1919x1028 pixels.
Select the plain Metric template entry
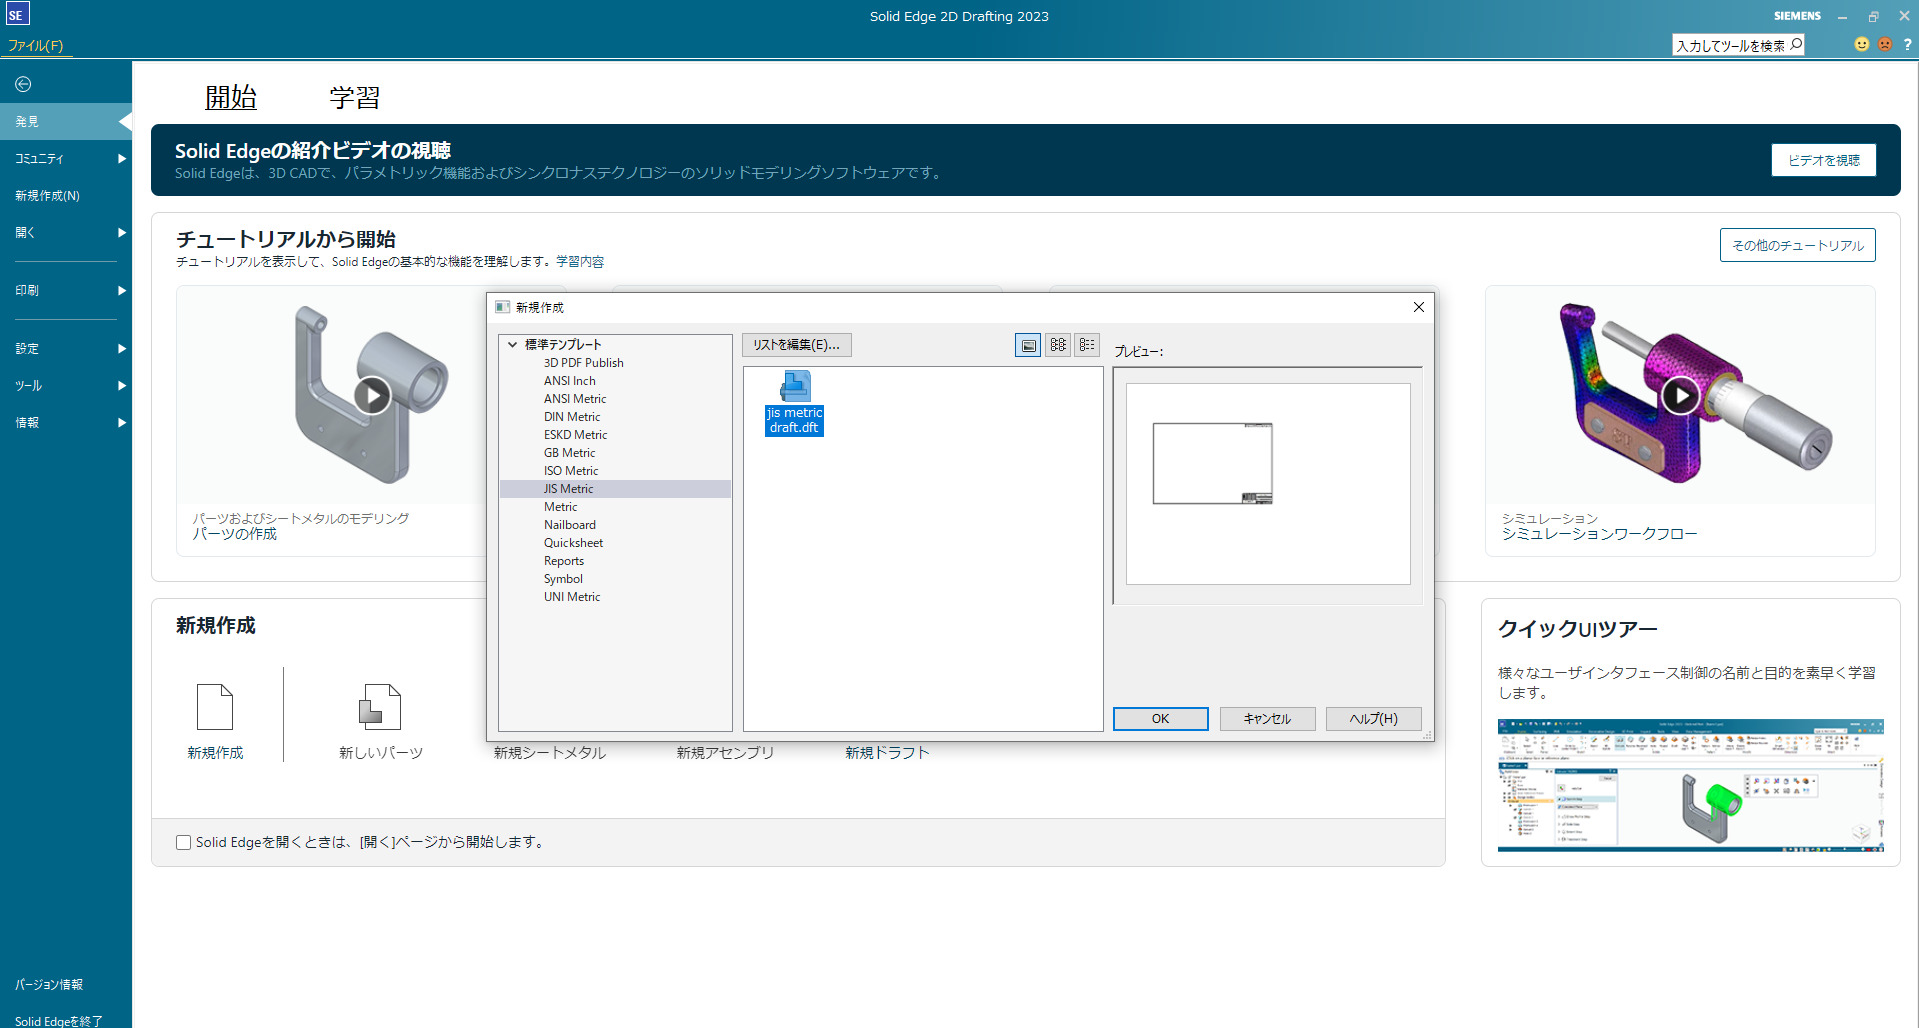point(560,507)
